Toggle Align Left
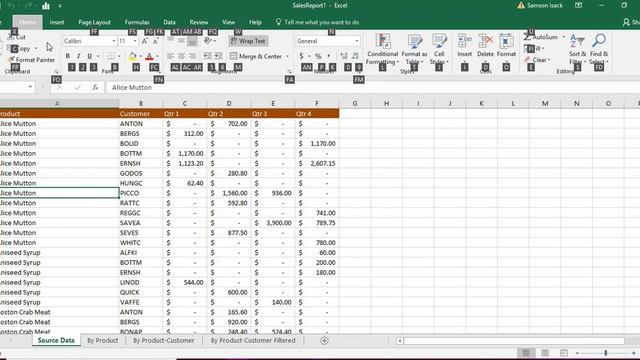This screenshot has height=360, width=640. coord(170,56)
